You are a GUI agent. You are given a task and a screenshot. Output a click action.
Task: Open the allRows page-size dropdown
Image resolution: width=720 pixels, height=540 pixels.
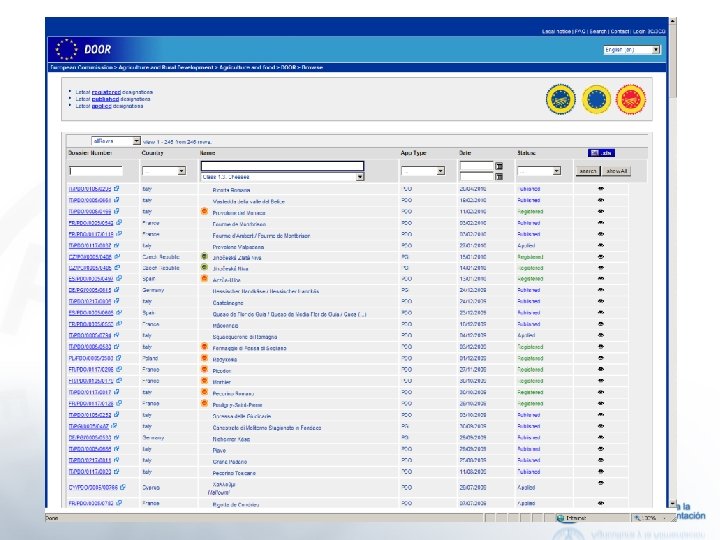(x=116, y=141)
